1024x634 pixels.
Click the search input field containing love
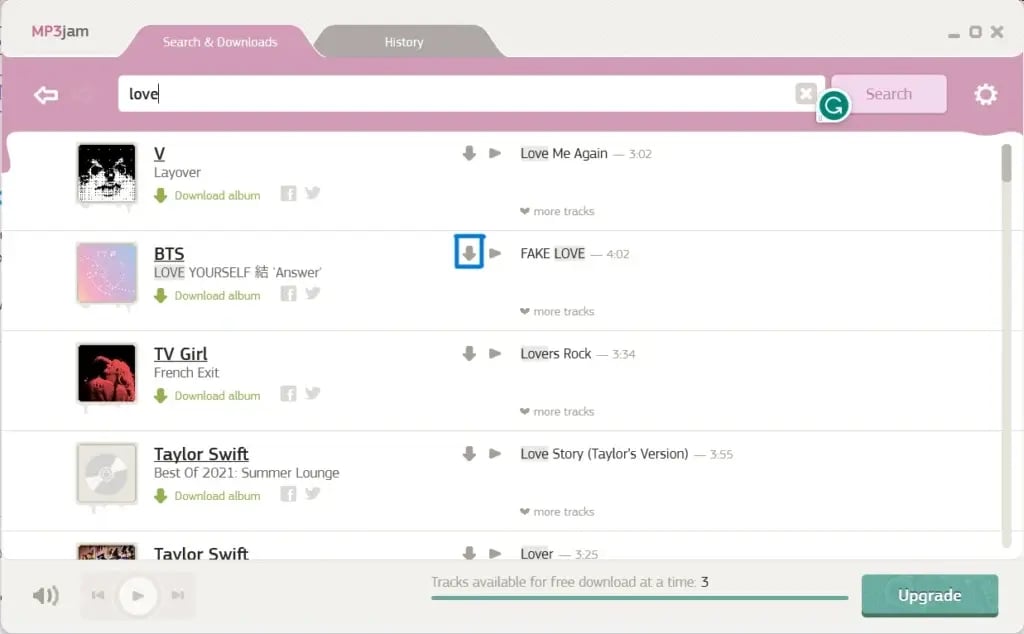[x=460, y=94]
